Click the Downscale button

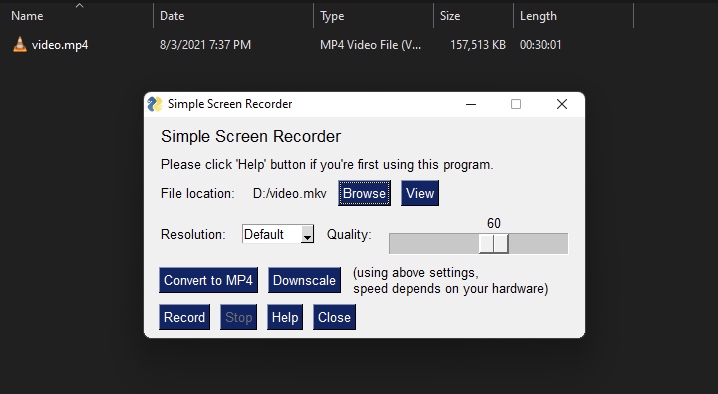(x=305, y=280)
